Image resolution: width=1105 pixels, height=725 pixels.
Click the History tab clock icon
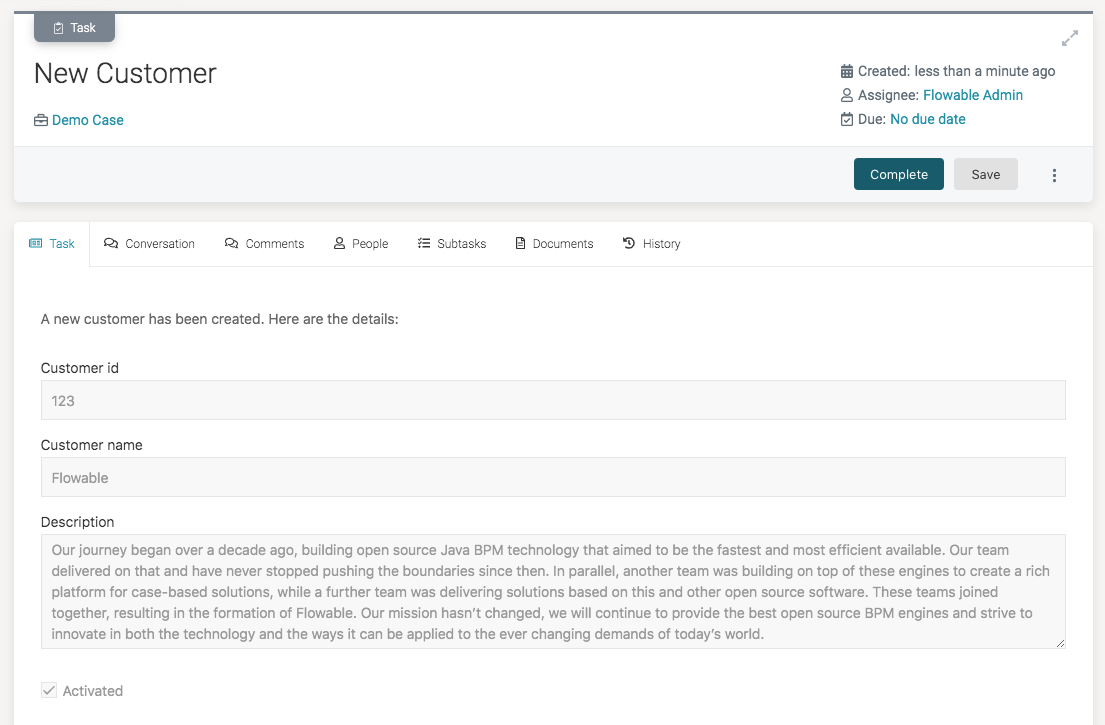pos(629,243)
